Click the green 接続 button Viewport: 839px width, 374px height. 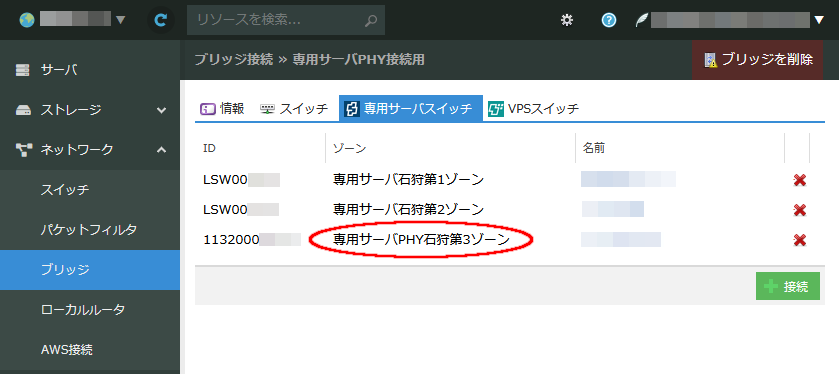point(788,286)
